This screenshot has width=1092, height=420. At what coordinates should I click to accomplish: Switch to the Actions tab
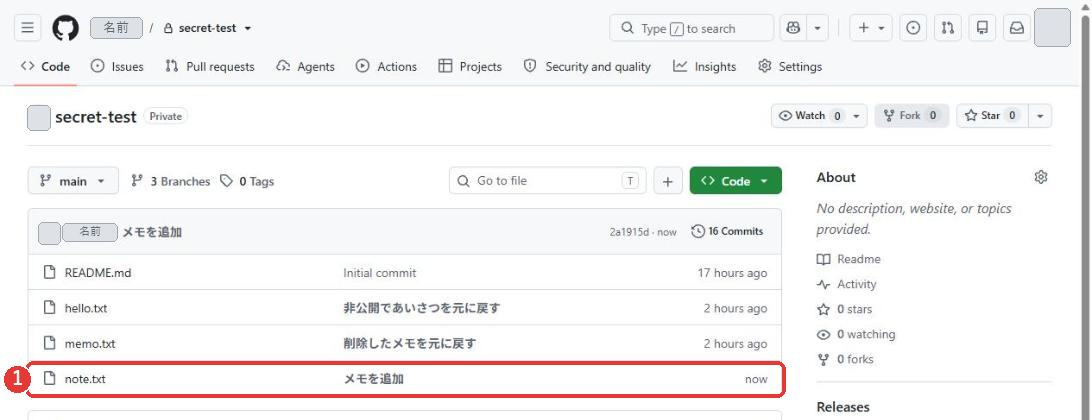(x=386, y=66)
